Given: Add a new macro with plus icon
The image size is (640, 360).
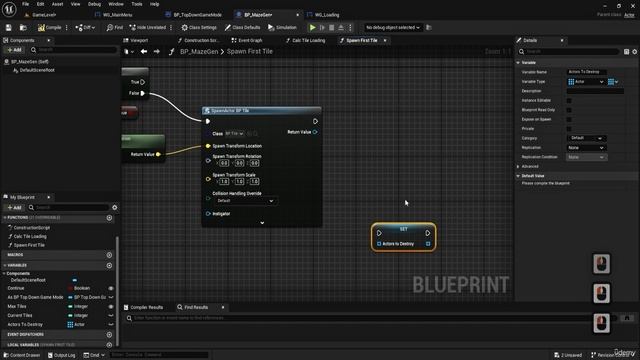Looking at the screenshot, I should click(109, 255).
